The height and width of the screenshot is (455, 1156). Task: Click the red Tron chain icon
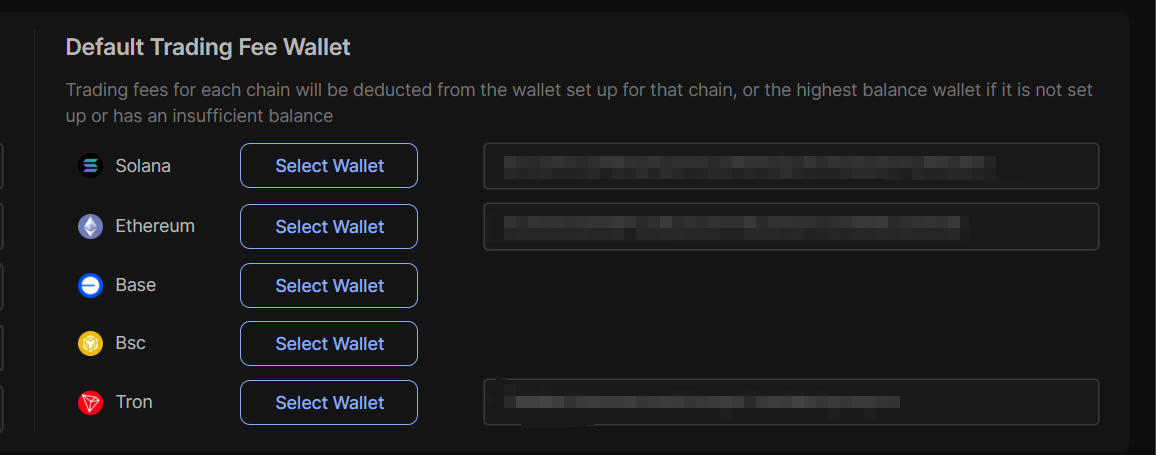(x=90, y=403)
